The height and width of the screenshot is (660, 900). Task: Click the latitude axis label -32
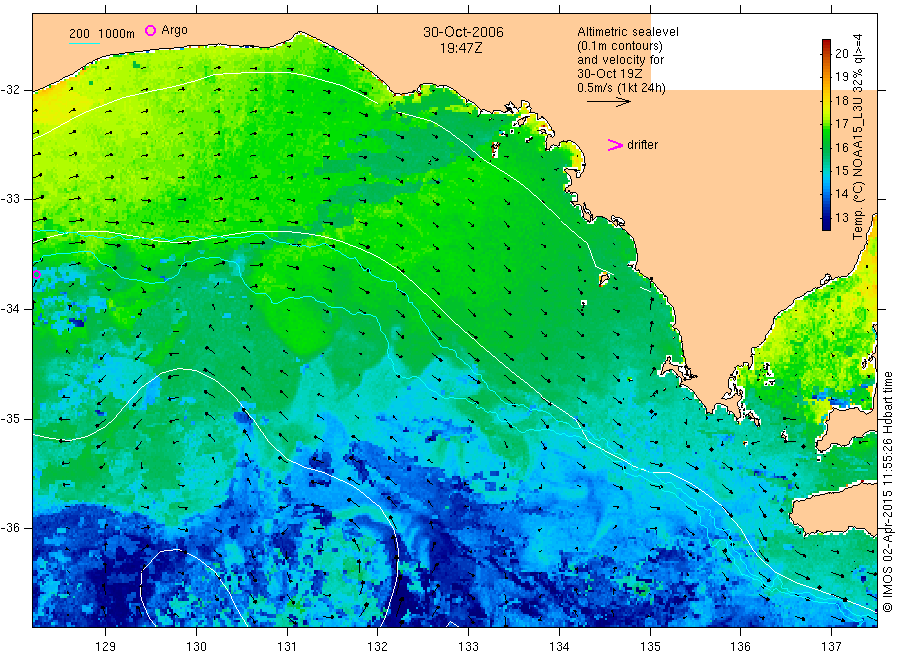coord(10,90)
